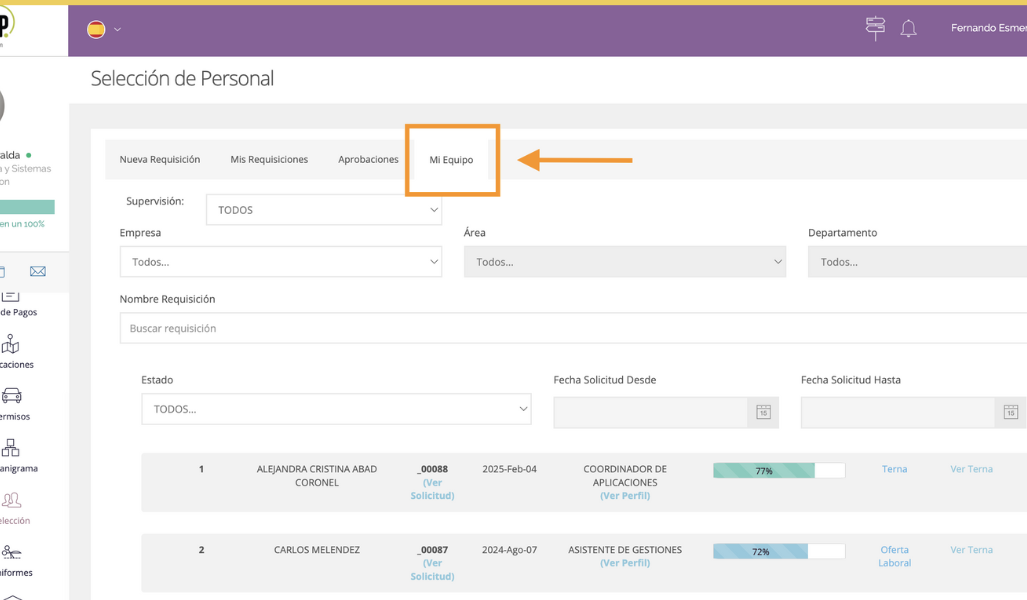Click requisition number _00087

432,550
